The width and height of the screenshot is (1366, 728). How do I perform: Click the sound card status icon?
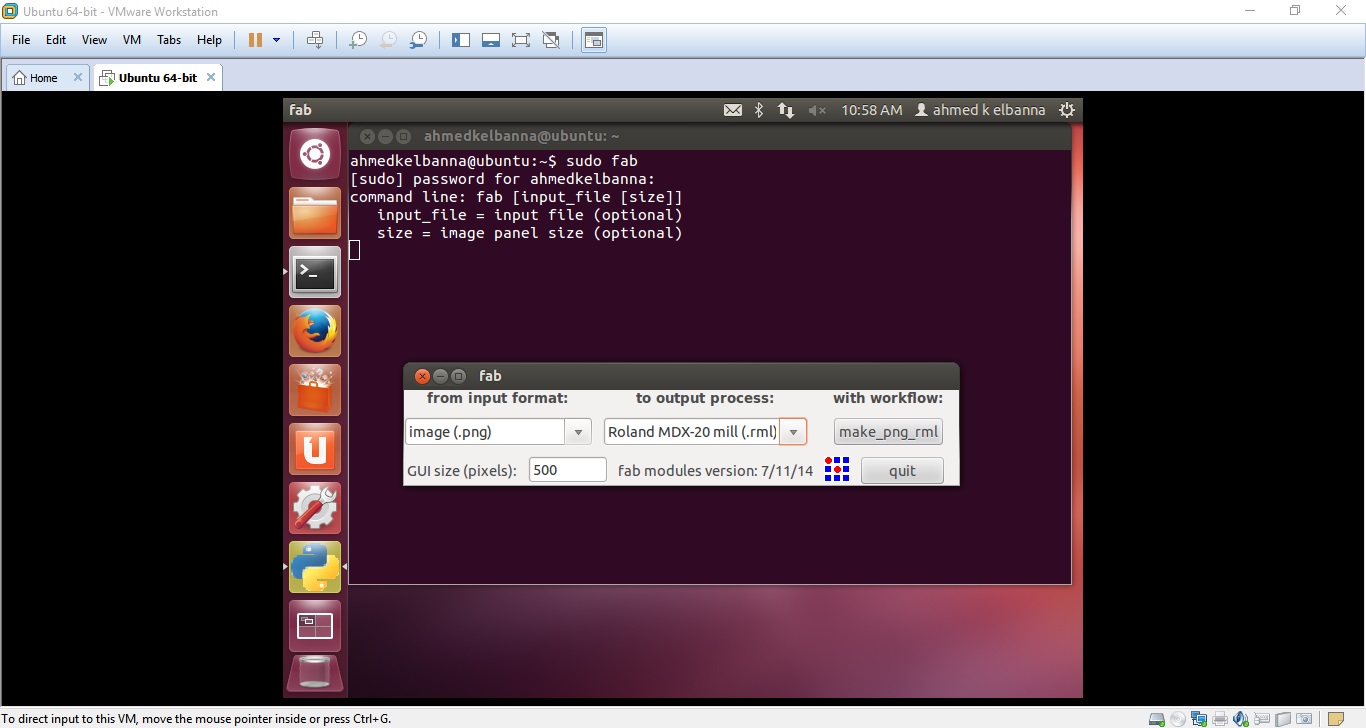click(1241, 719)
